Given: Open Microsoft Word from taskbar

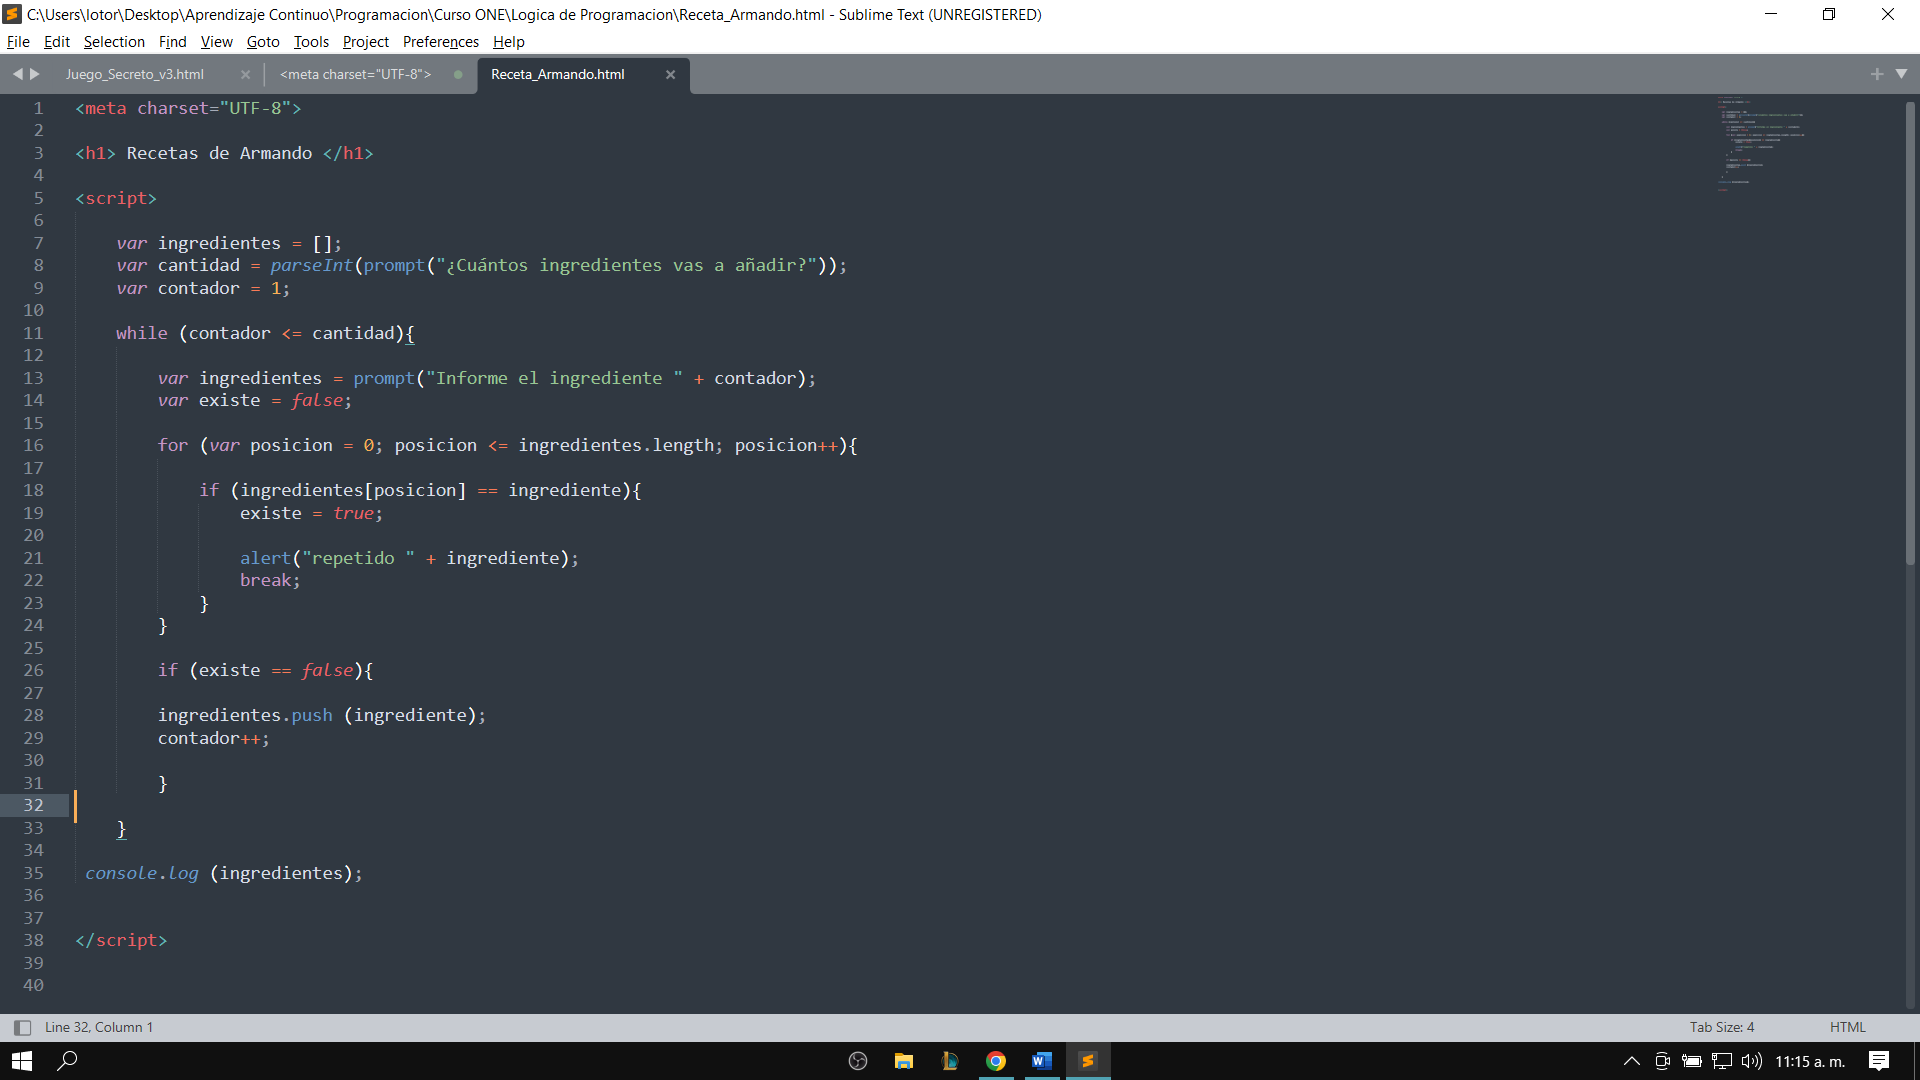Looking at the screenshot, I should click(1041, 1061).
